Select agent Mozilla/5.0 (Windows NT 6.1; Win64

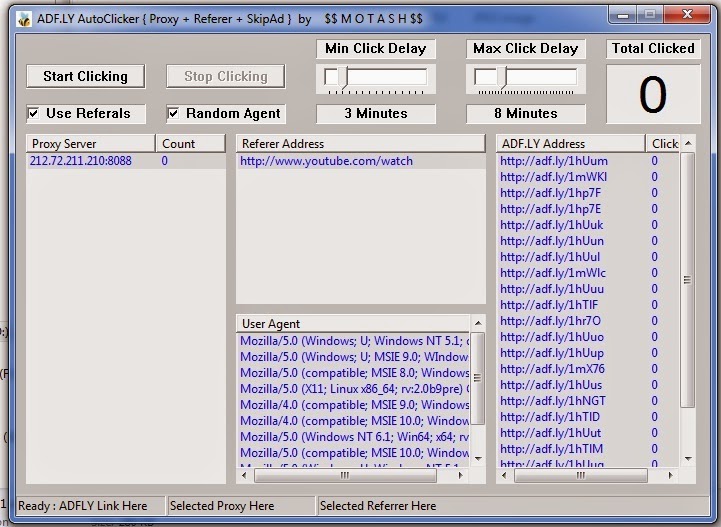354,436
